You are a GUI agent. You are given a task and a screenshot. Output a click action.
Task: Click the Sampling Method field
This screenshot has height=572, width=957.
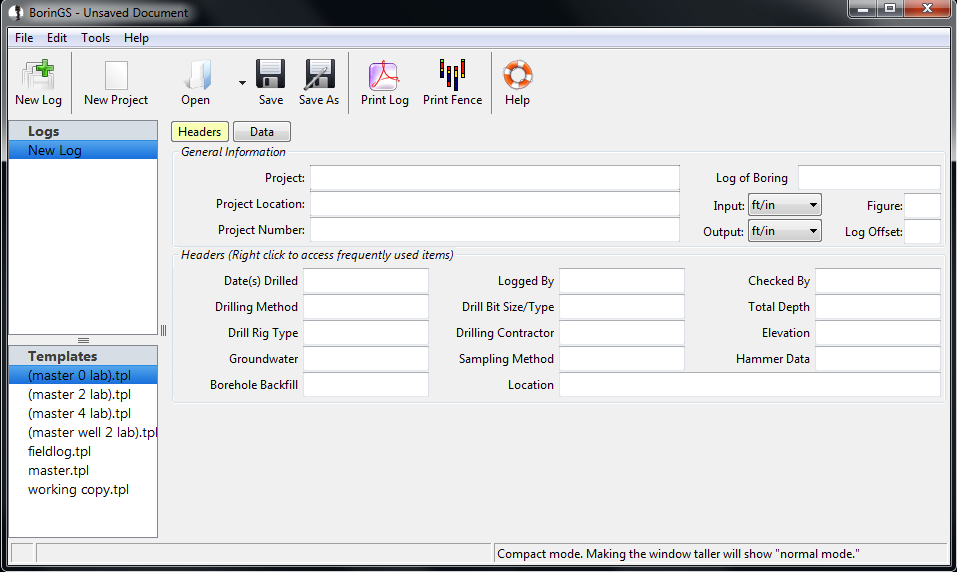pyautogui.click(x=622, y=359)
